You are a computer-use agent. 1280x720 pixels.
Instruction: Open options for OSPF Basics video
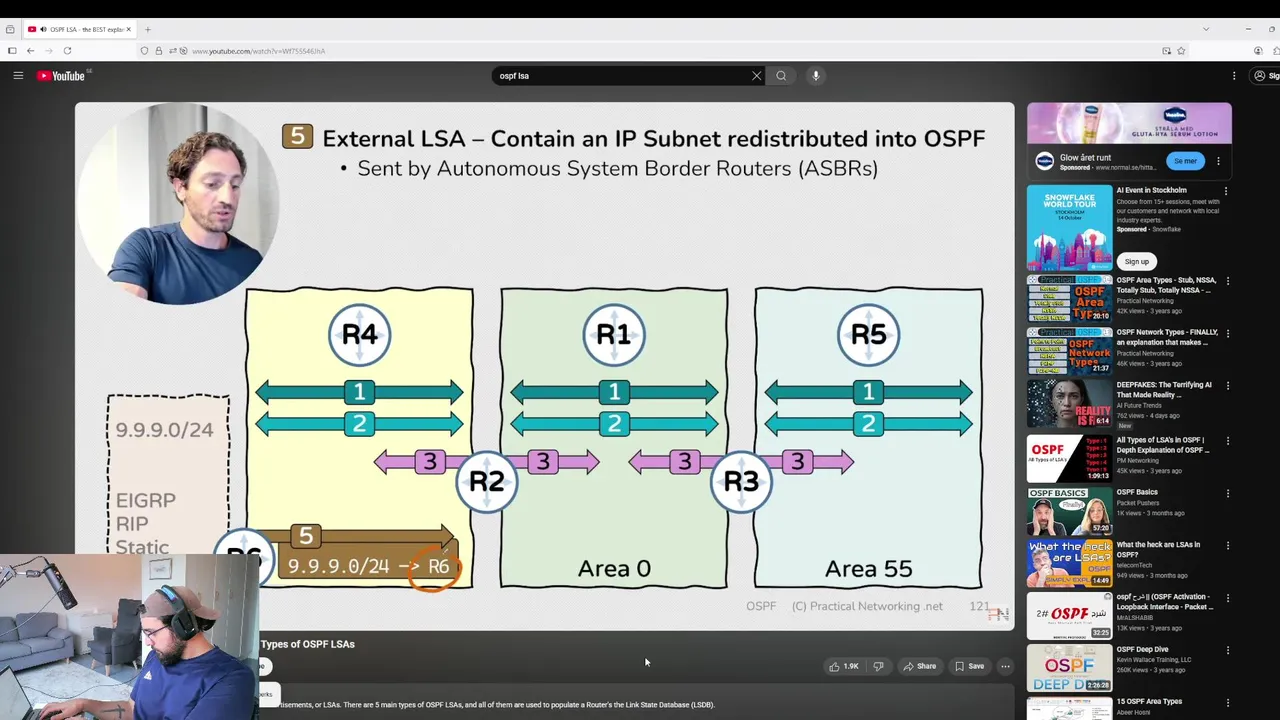(x=1228, y=494)
